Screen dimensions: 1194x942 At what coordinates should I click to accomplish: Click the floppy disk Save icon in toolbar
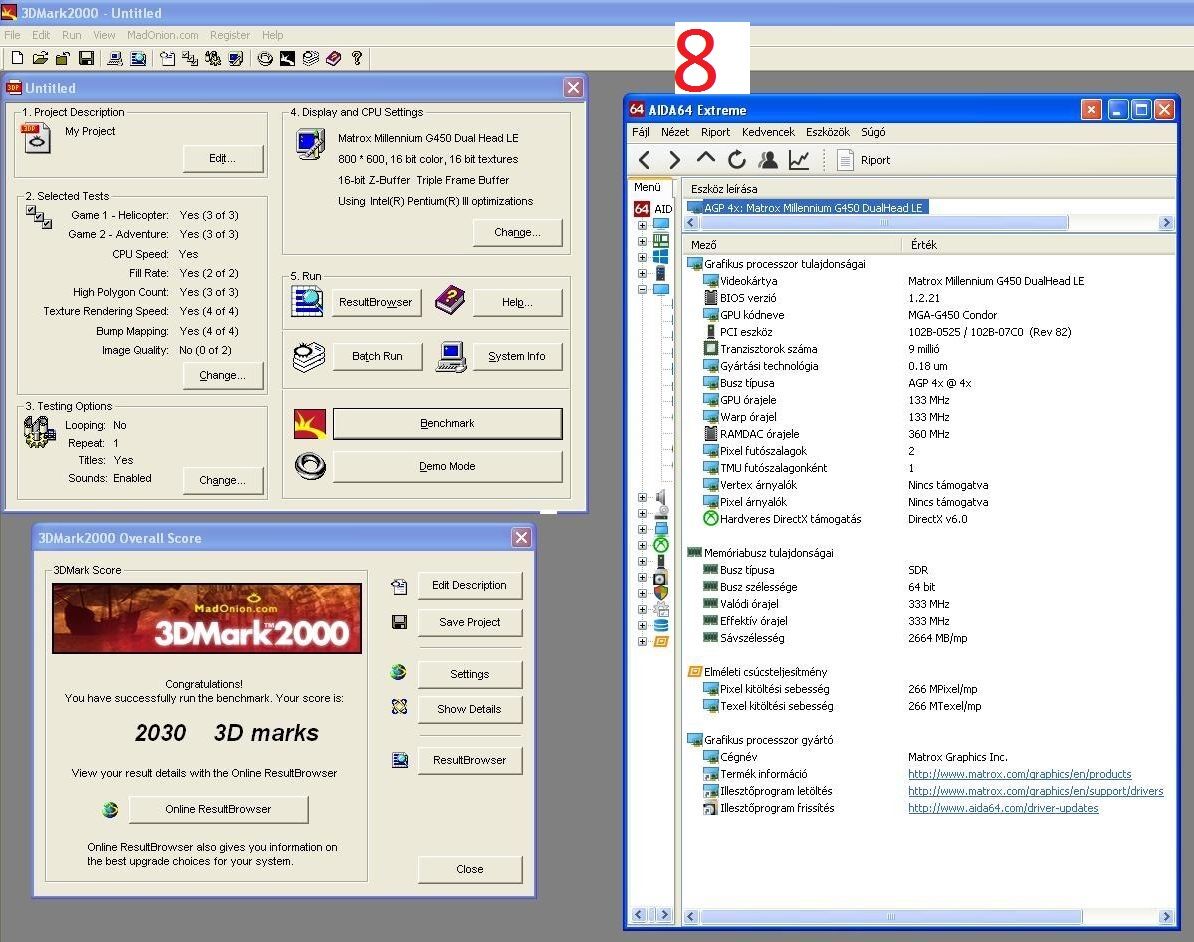click(x=87, y=58)
